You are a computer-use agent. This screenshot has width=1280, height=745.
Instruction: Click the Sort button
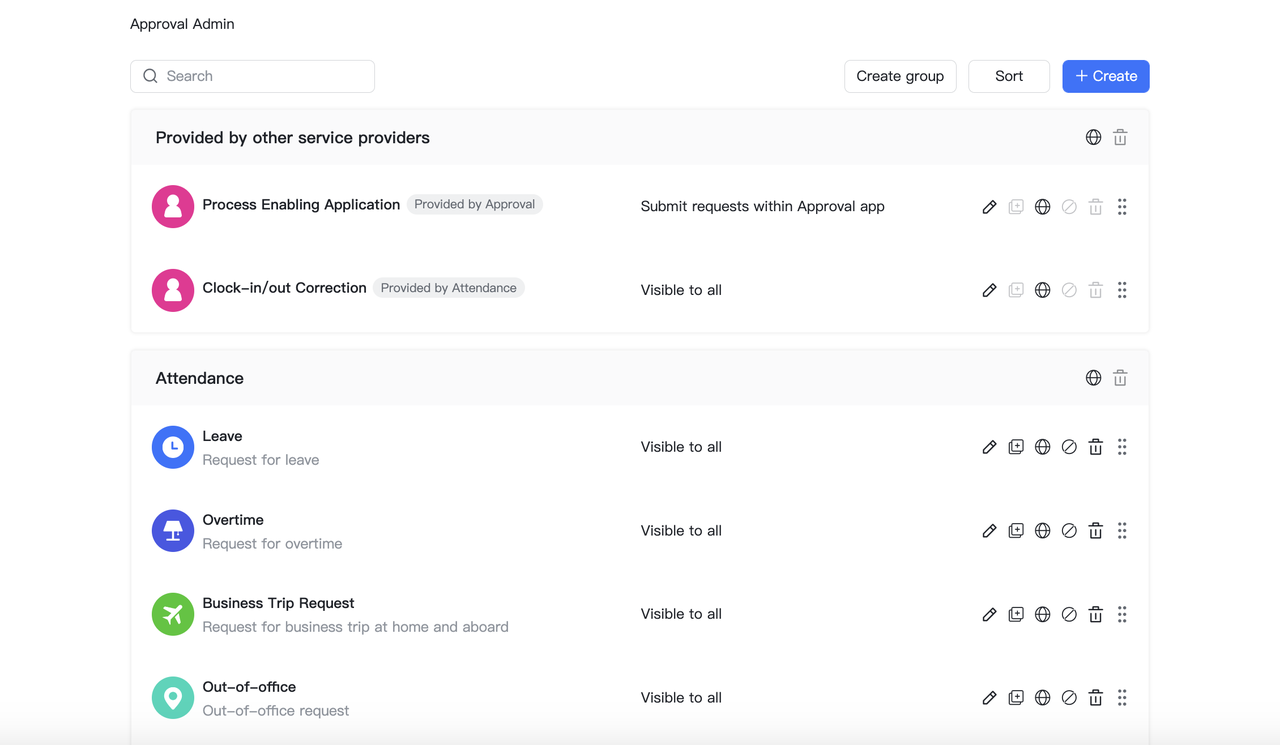(x=1008, y=76)
